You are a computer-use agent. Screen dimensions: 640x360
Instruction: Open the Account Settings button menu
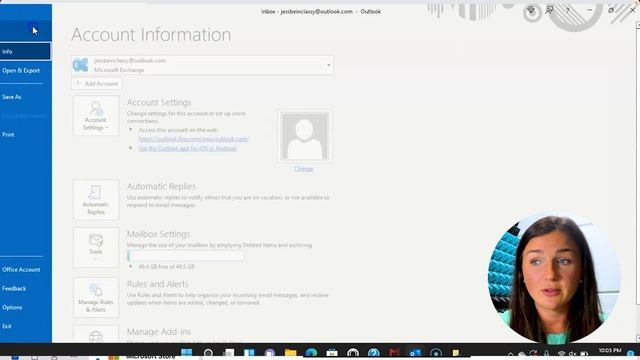point(96,116)
